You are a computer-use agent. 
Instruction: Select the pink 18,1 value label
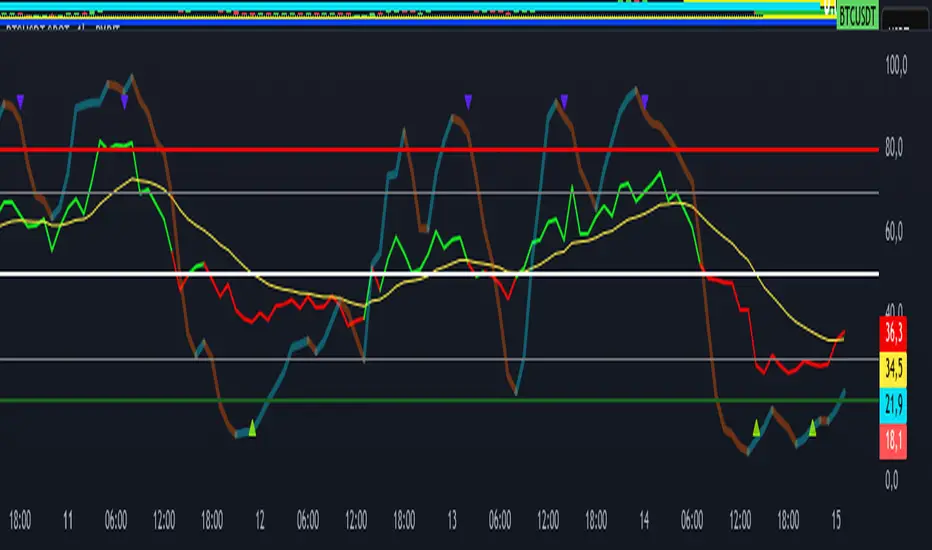(x=893, y=441)
